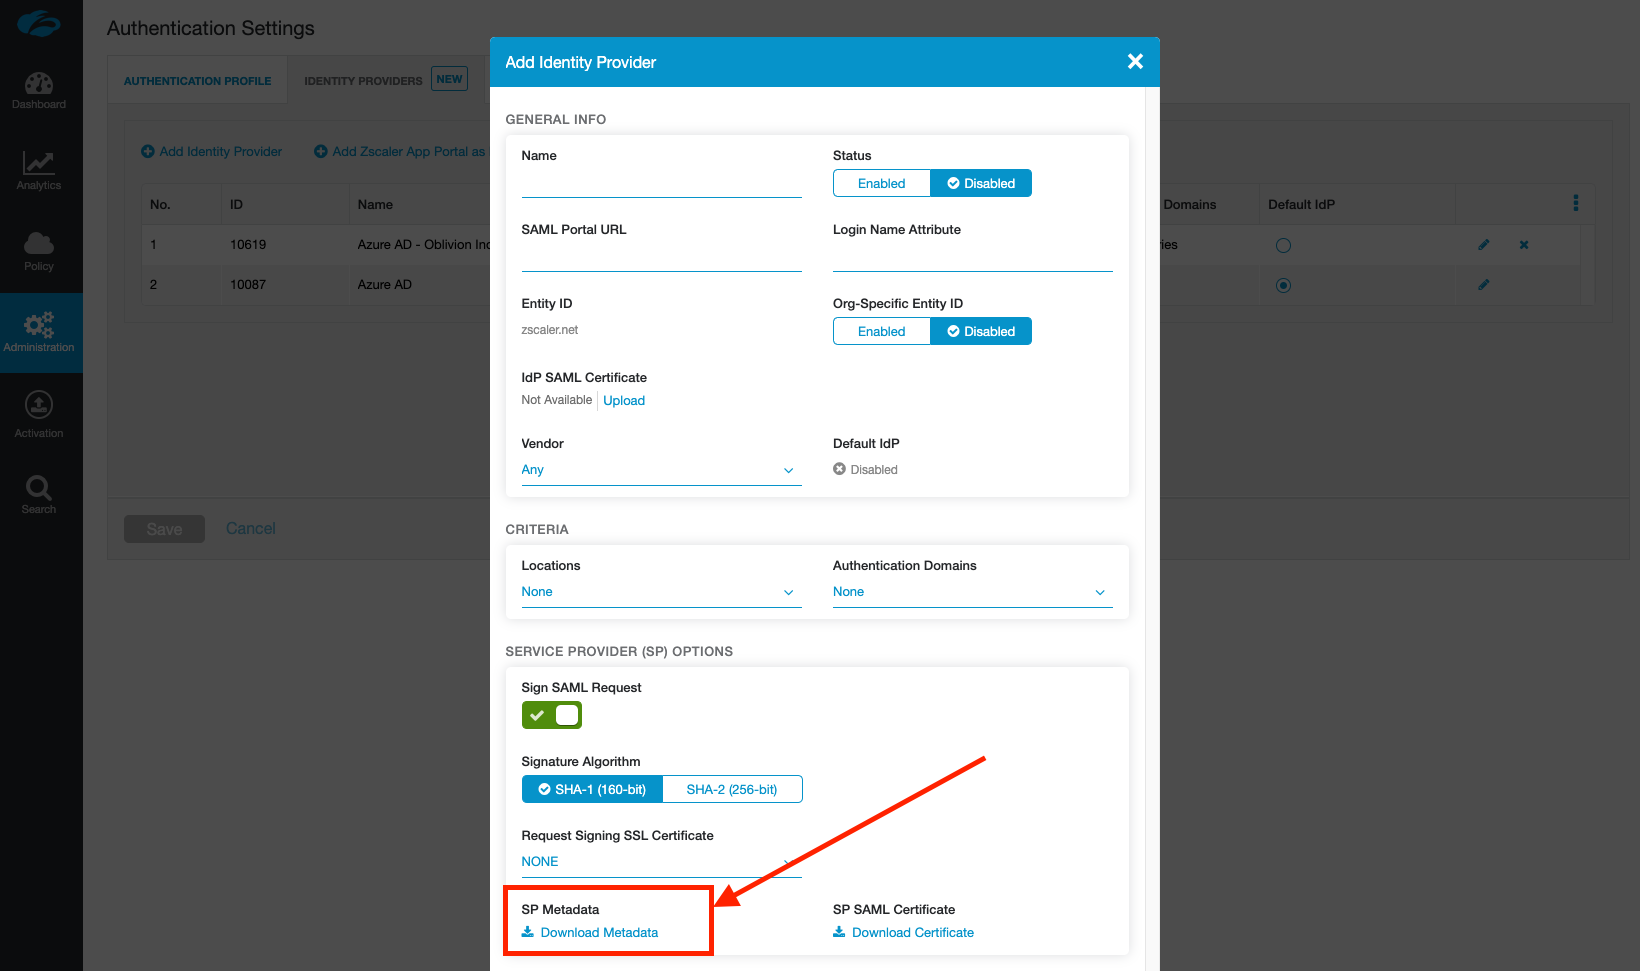The height and width of the screenshot is (971, 1640).
Task: Select SHA-2 (256-bit) signature algorithm
Action: point(732,789)
